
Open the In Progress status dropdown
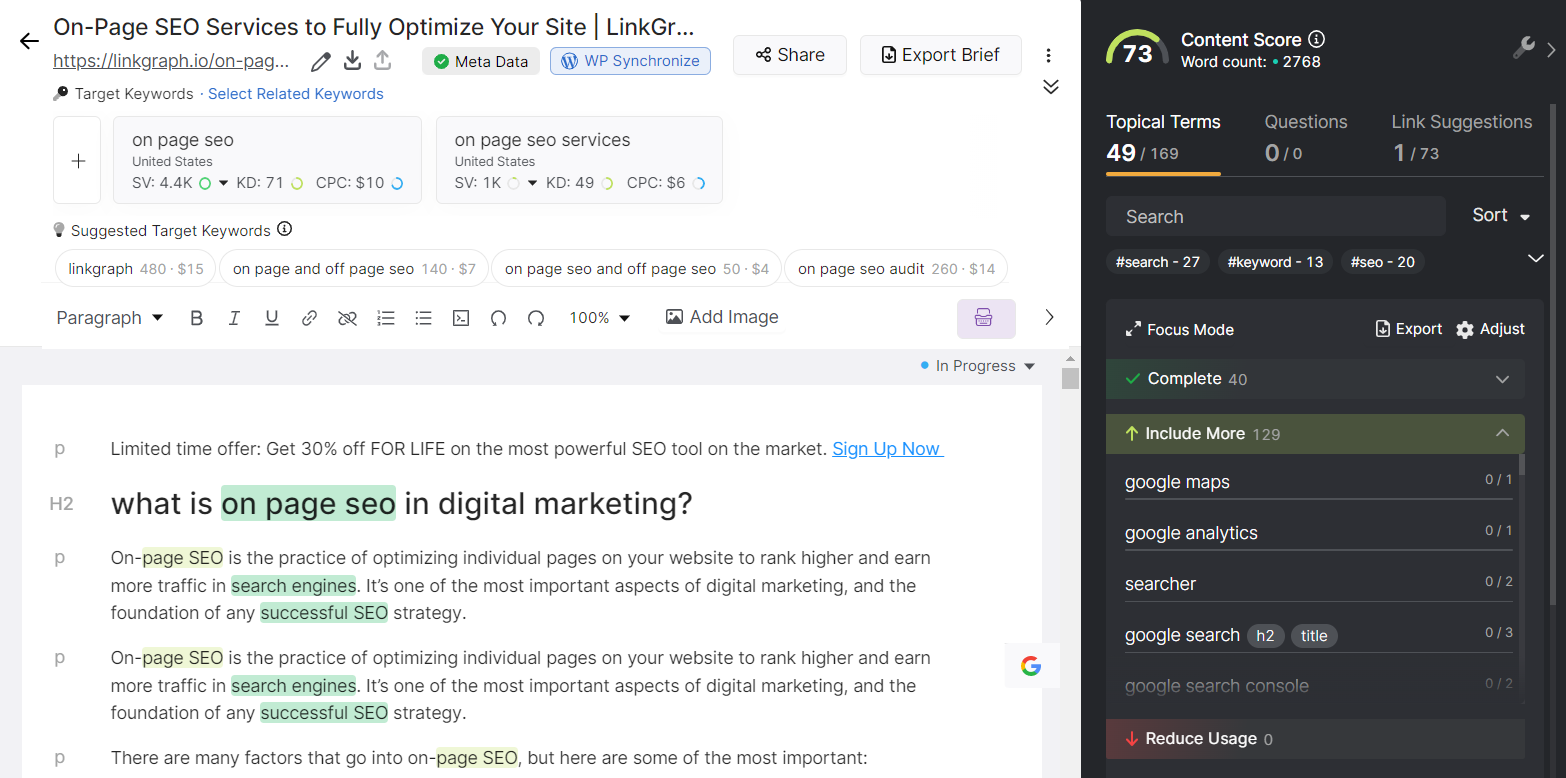click(978, 366)
